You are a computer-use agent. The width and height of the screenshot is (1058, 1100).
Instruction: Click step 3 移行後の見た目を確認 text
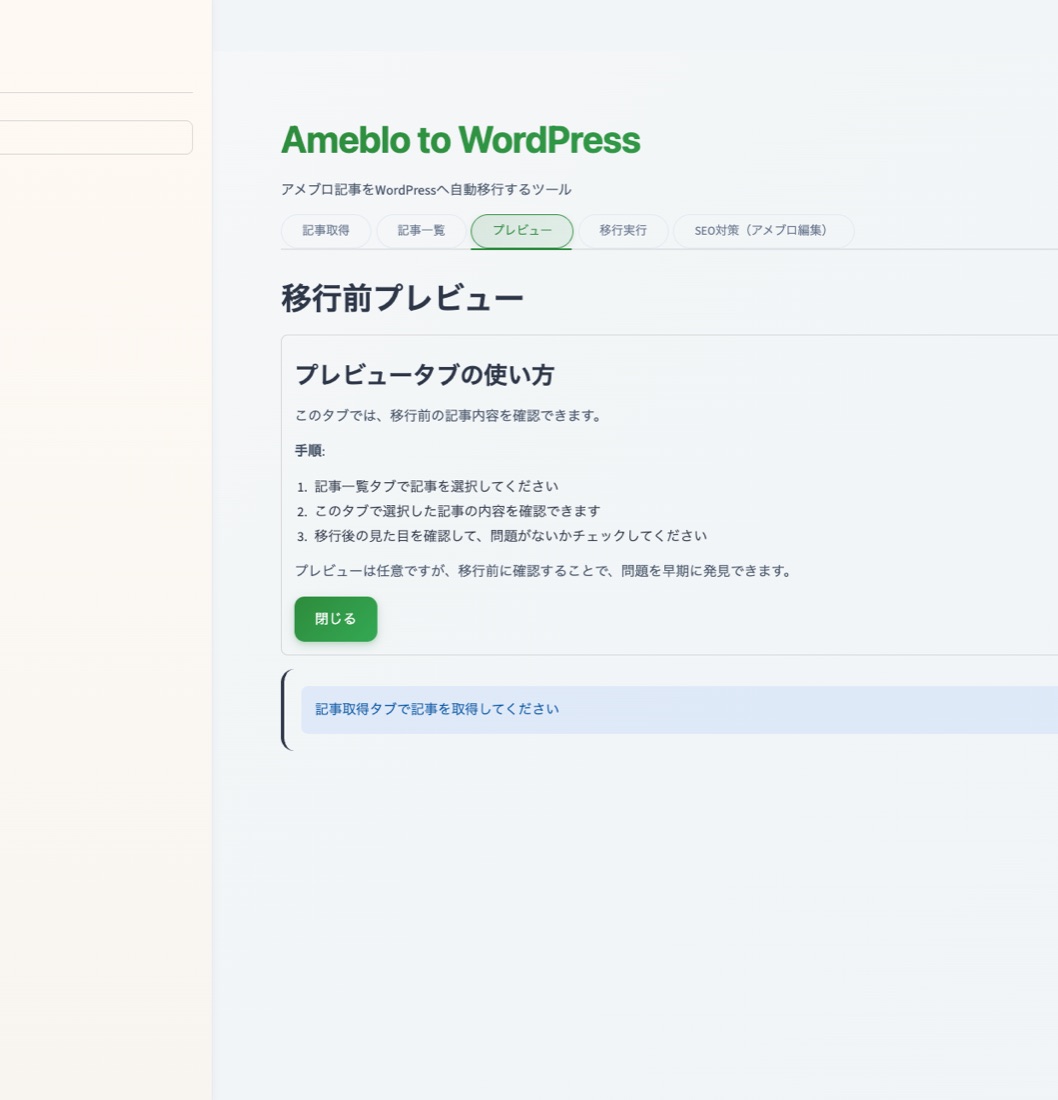(510, 536)
